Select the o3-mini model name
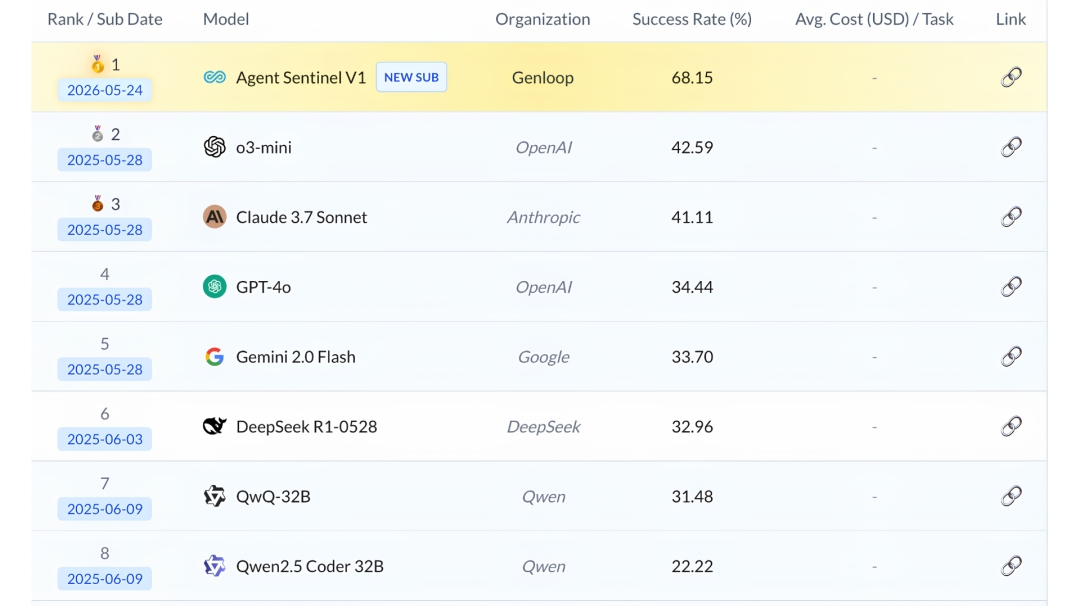The width and height of the screenshot is (1080, 607). 264,147
